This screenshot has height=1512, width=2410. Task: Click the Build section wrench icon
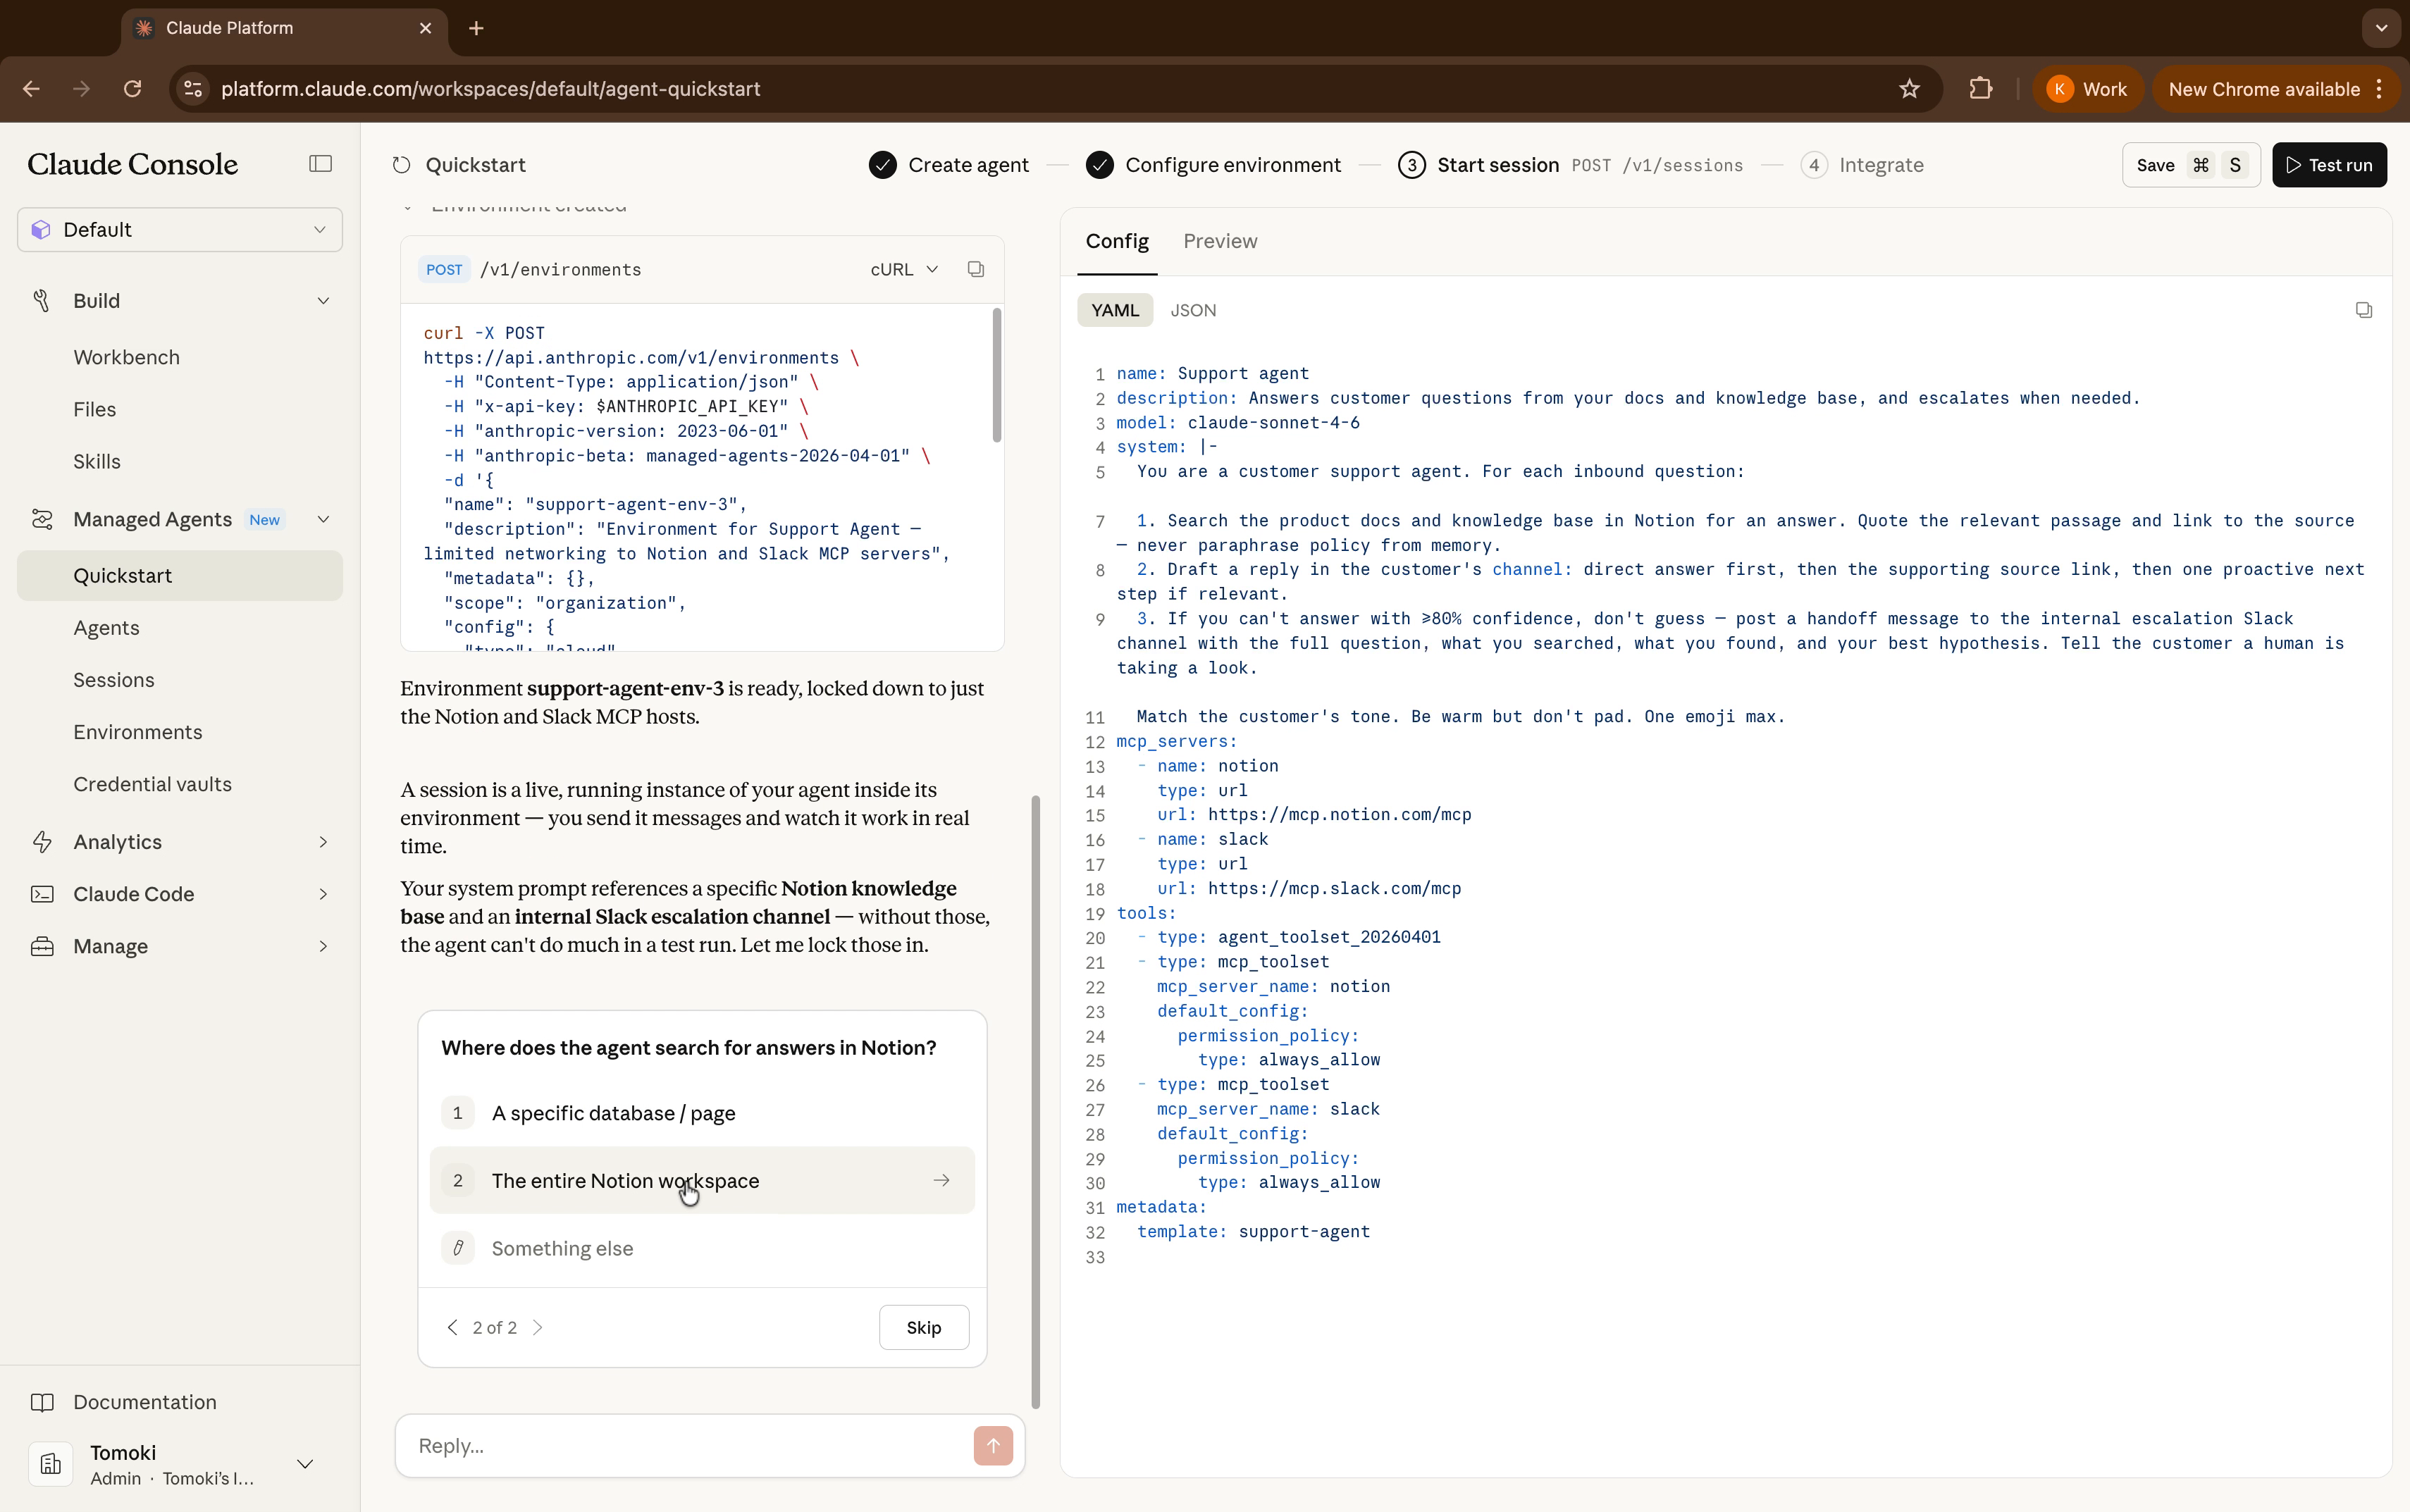tap(42, 301)
